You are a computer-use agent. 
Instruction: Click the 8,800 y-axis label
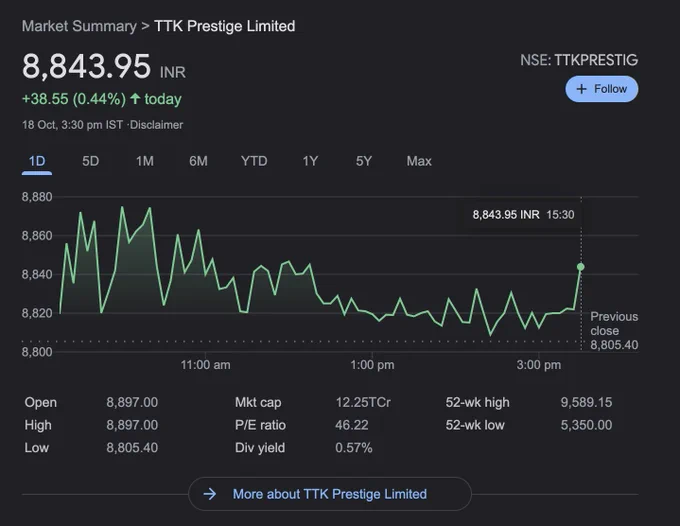[x=37, y=351]
